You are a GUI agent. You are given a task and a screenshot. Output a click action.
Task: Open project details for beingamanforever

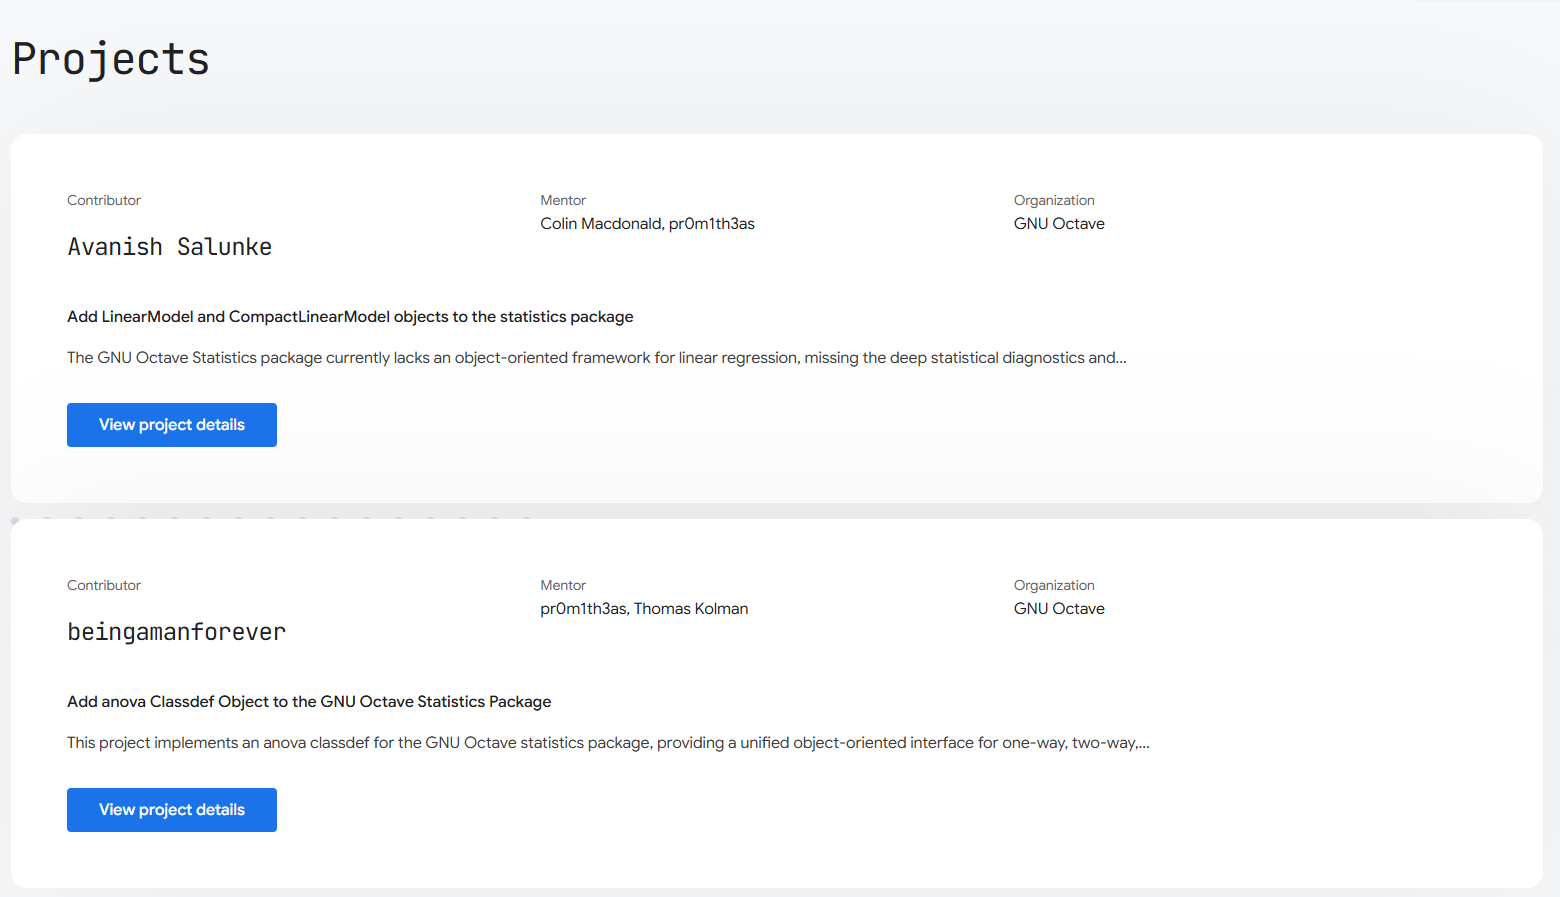point(172,810)
